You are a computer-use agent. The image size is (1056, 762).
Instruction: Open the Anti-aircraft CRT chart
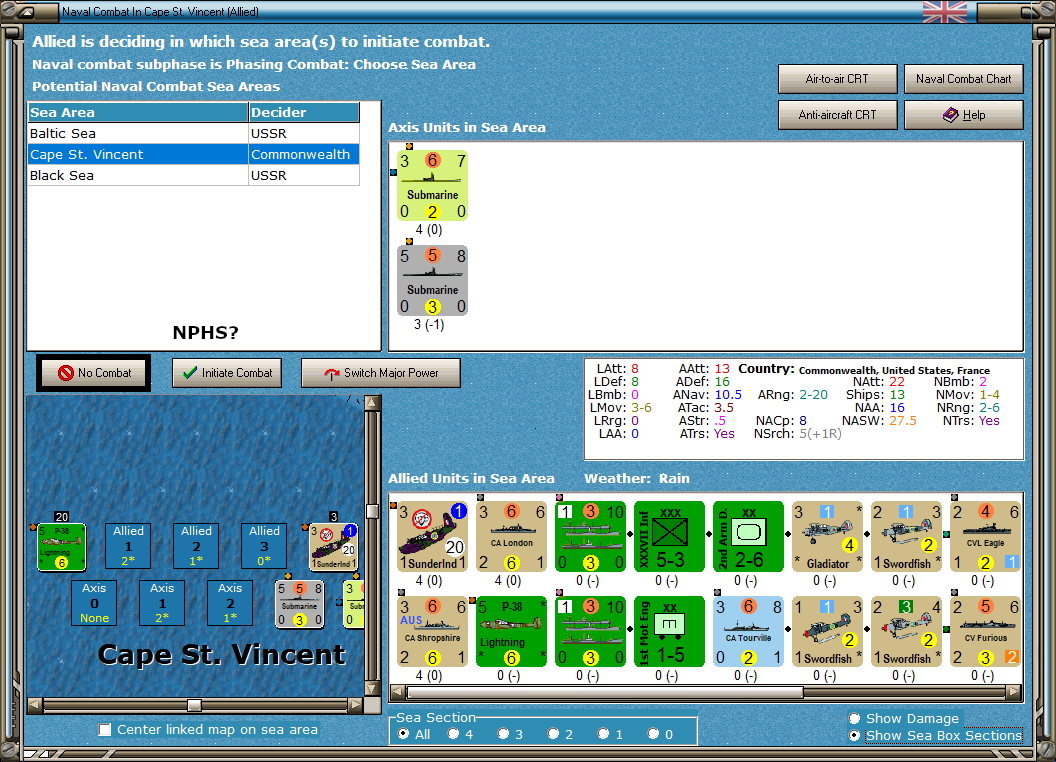coord(838,115)
